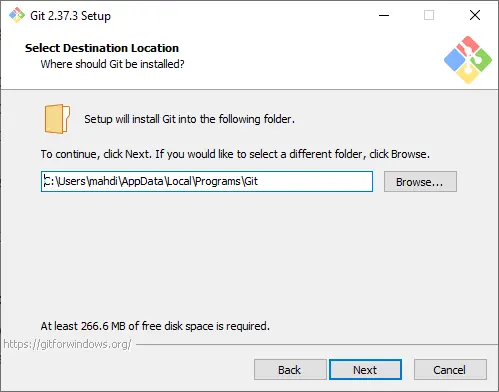Viewport: 499px width, 392px height.
Task: Click the 'To continue, click Next' instruction text
Action: pyautogui.click(x=235, y=154)
